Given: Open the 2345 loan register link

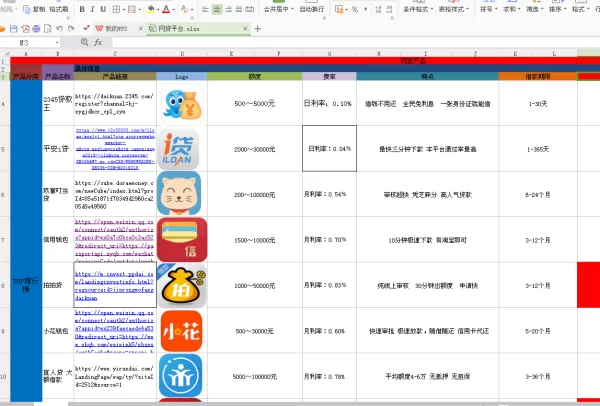Looking at the screenshot, I should click(114, 103).
